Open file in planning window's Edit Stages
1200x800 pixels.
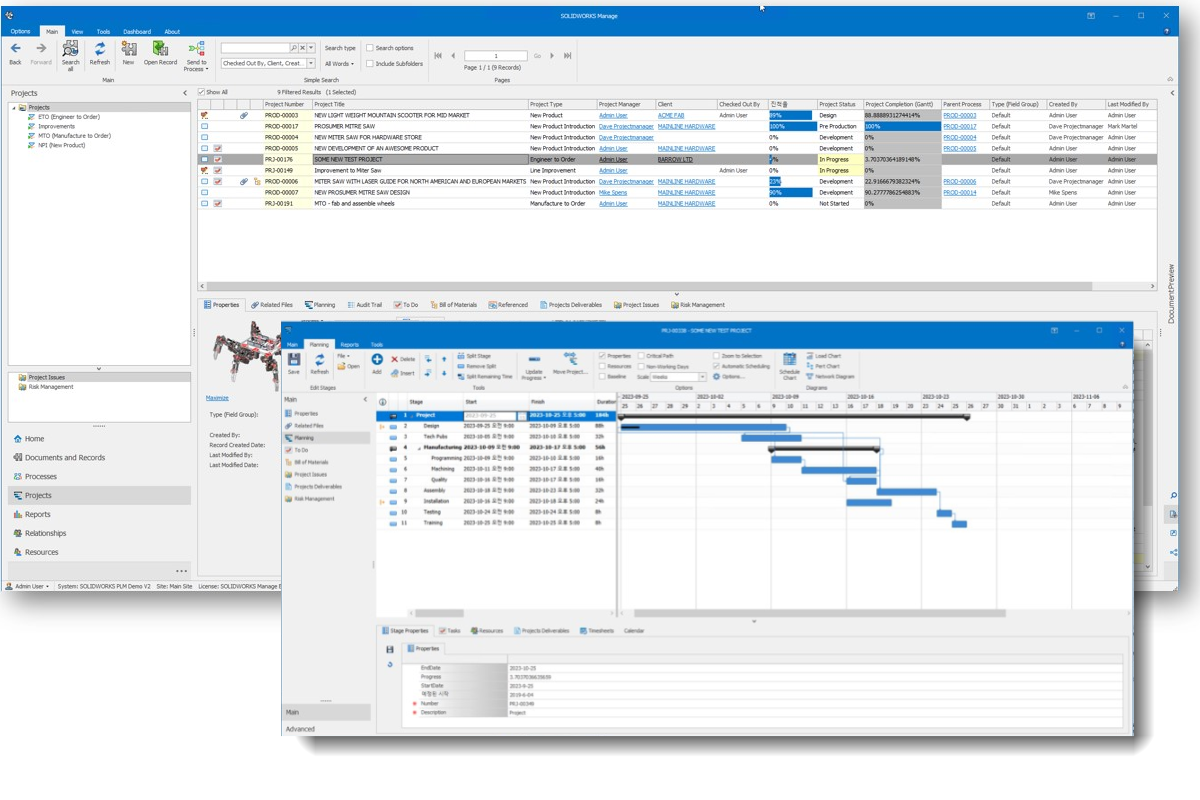click(349, 366)
